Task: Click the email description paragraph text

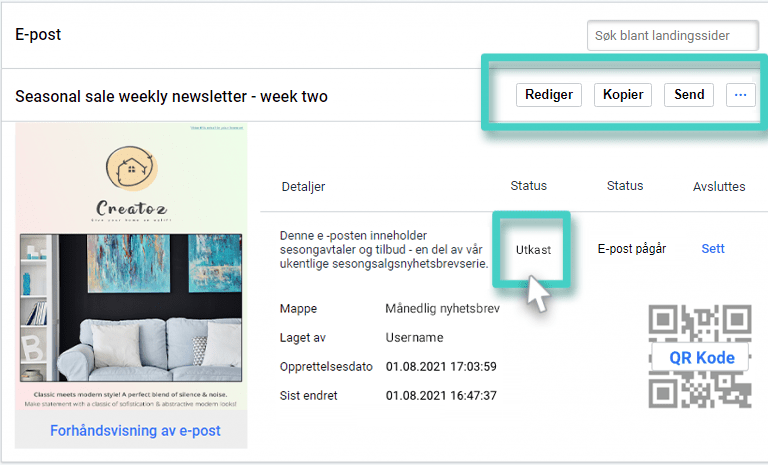Action: tap(384, 249)
